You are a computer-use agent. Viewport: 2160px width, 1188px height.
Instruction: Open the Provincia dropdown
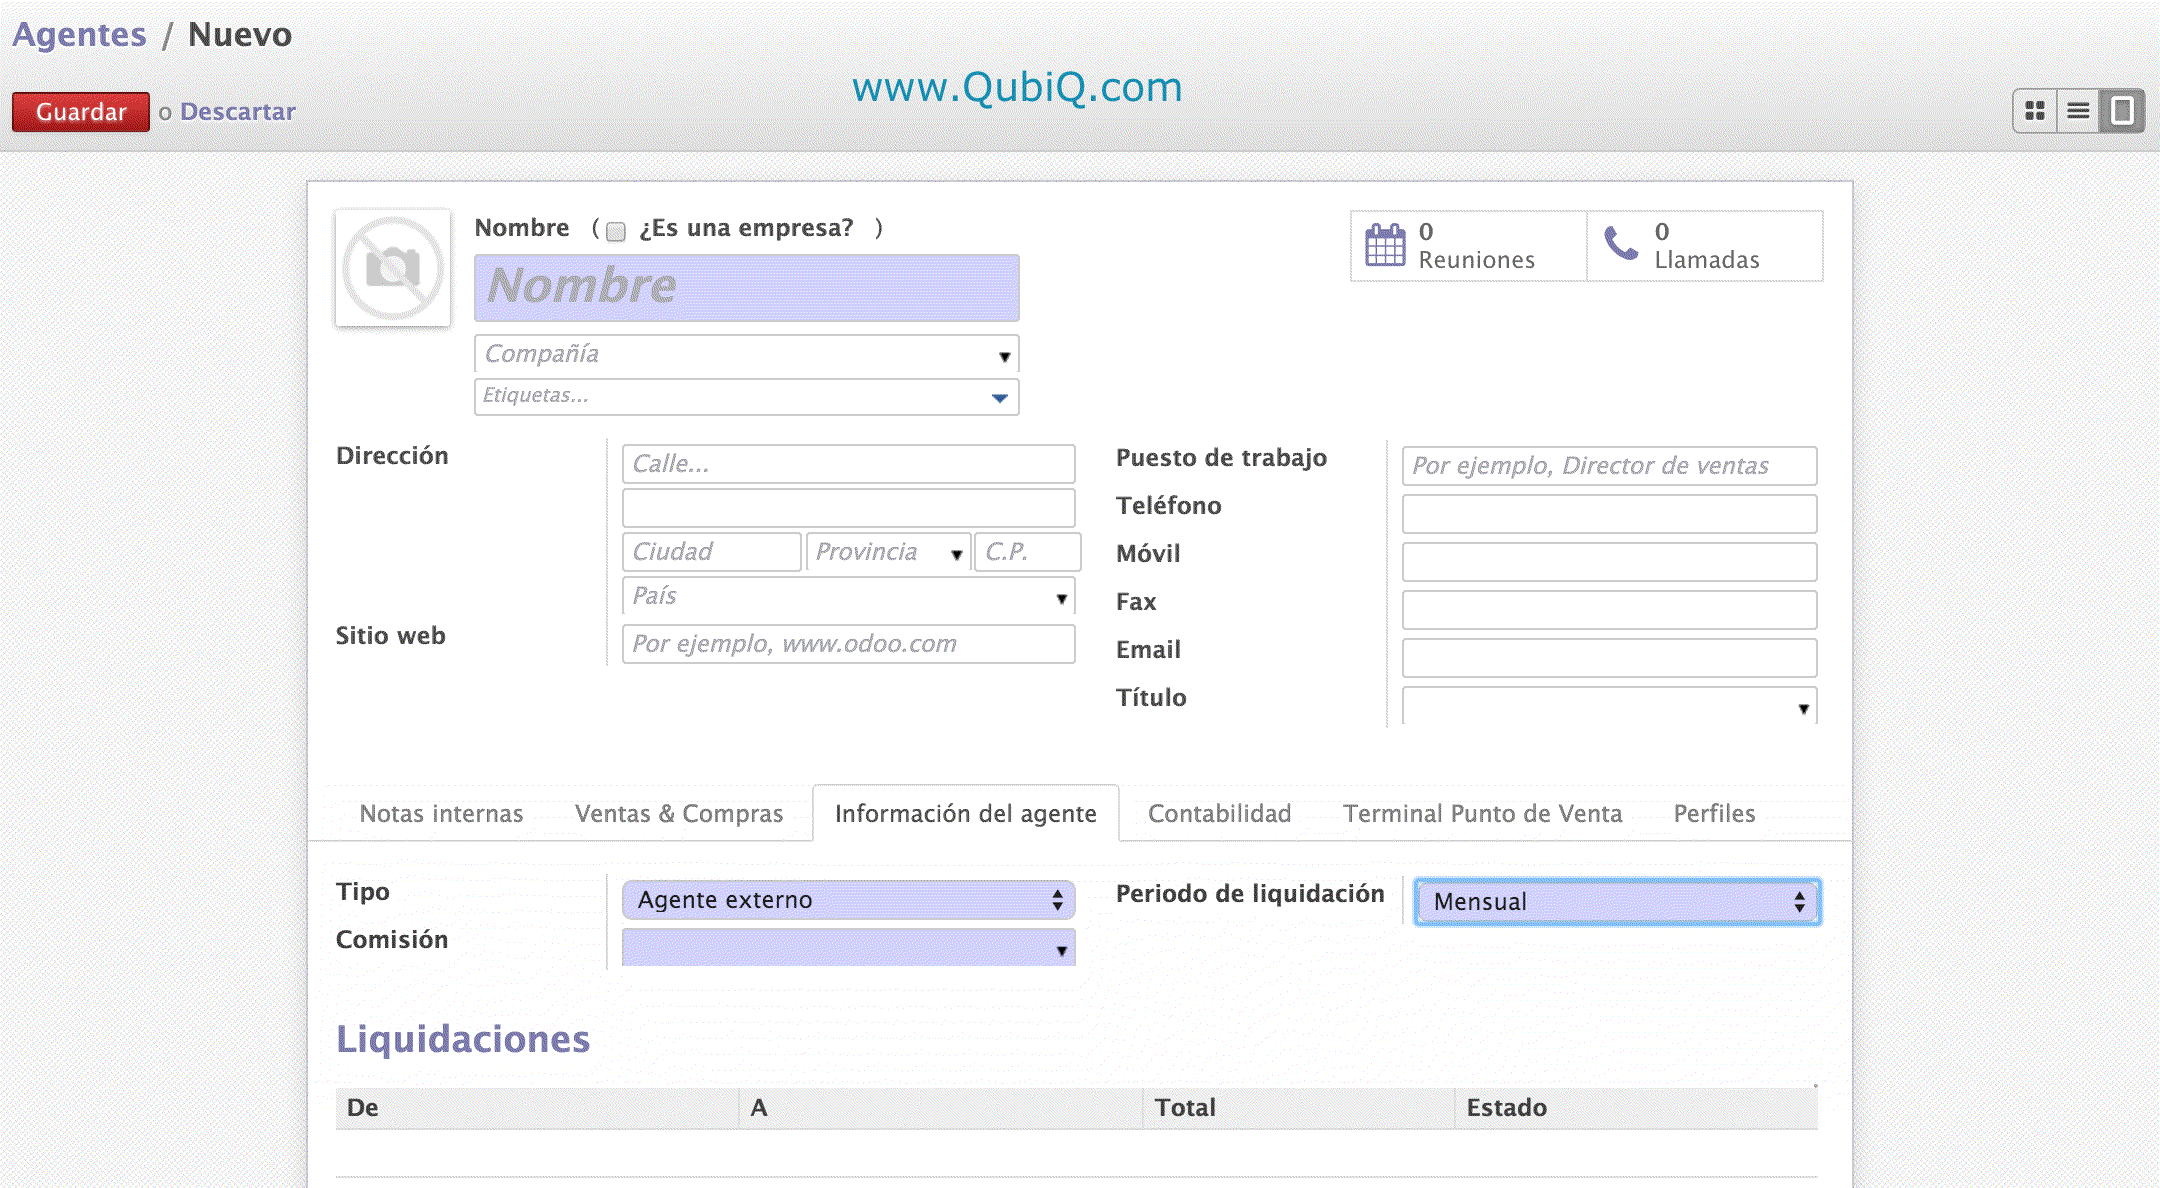pos(956,554)
